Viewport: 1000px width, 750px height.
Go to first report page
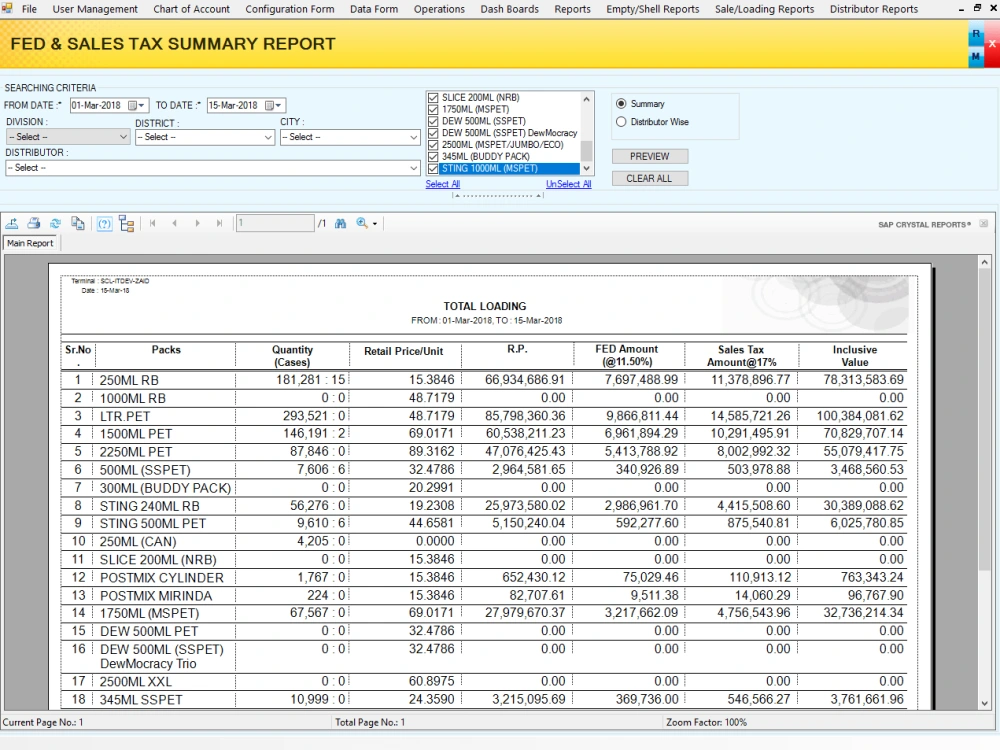click(152, 223)
